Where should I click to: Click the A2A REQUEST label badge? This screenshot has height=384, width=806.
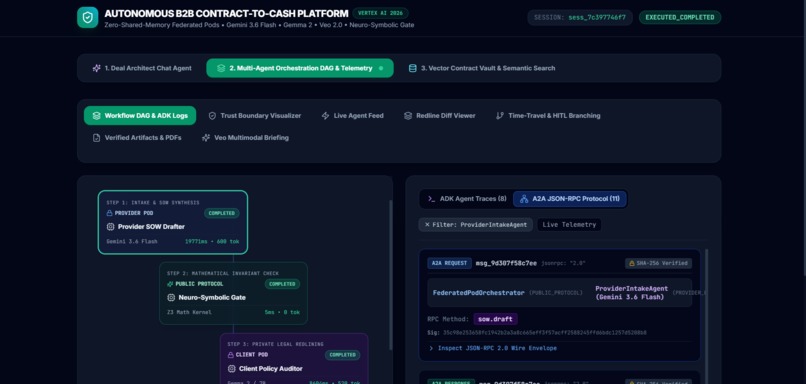pos(449,263)
